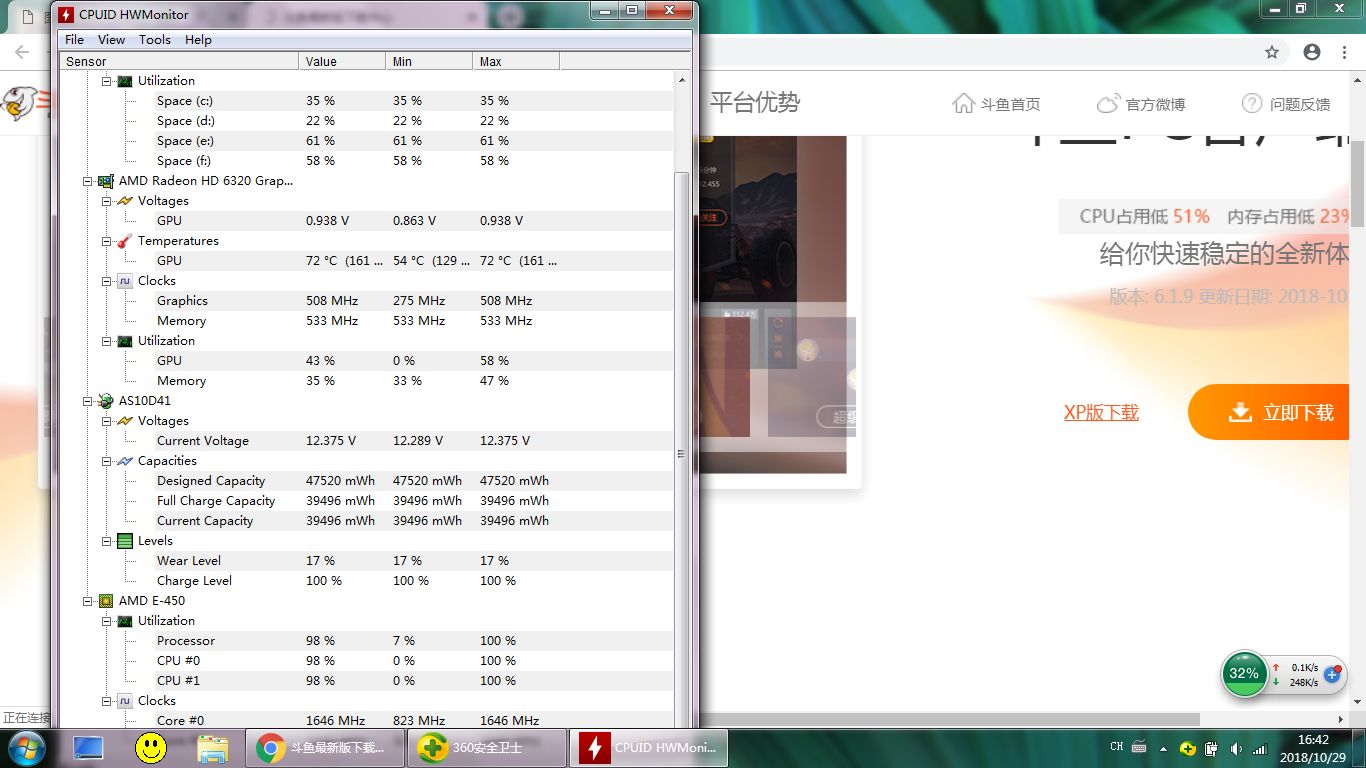Click the blue monitor icon on the taskbar
Viewport: 1366px width, 768px height.
point(88,747)
